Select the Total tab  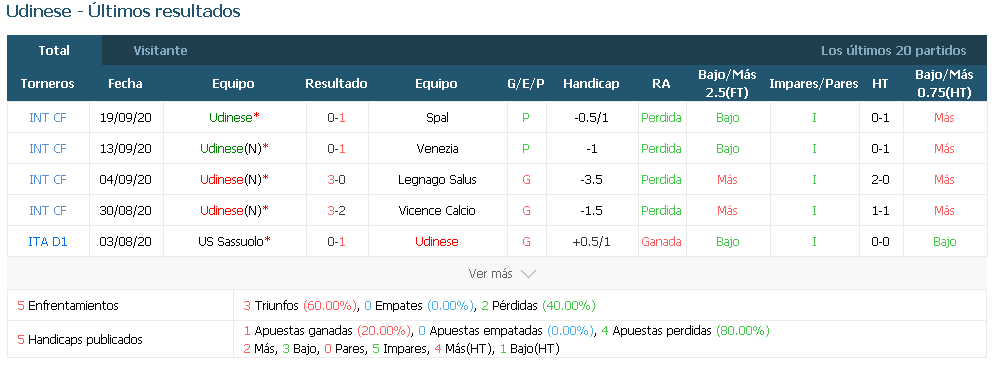tap(54, 51)
